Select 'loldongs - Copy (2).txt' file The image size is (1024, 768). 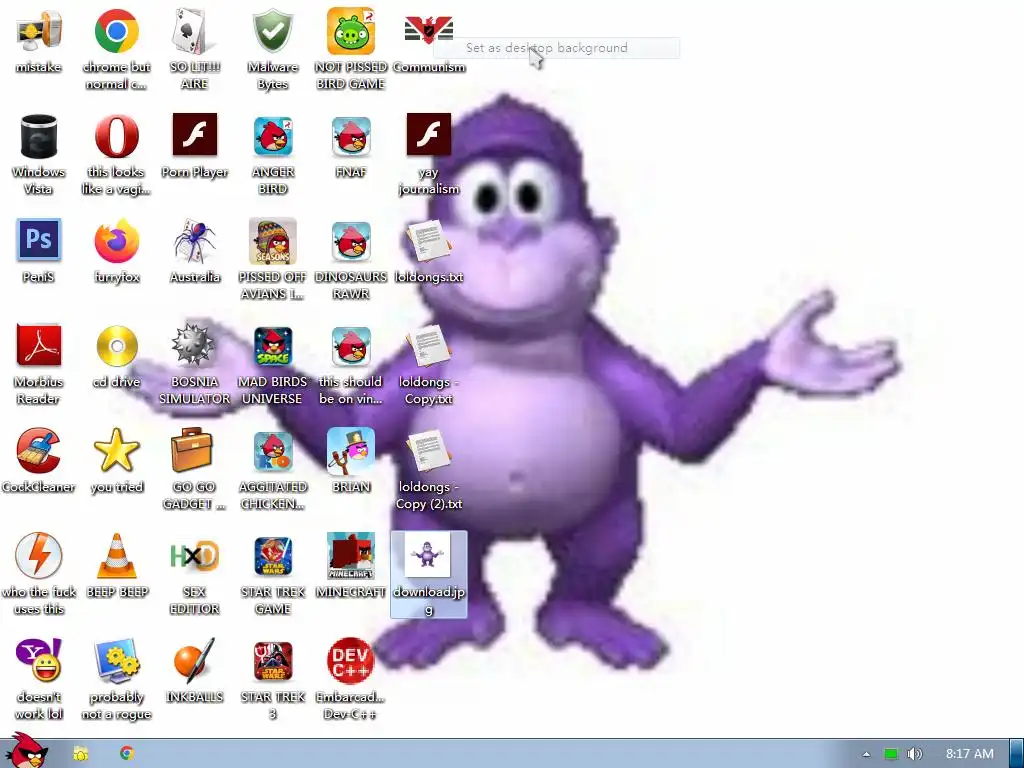point(428,452)
